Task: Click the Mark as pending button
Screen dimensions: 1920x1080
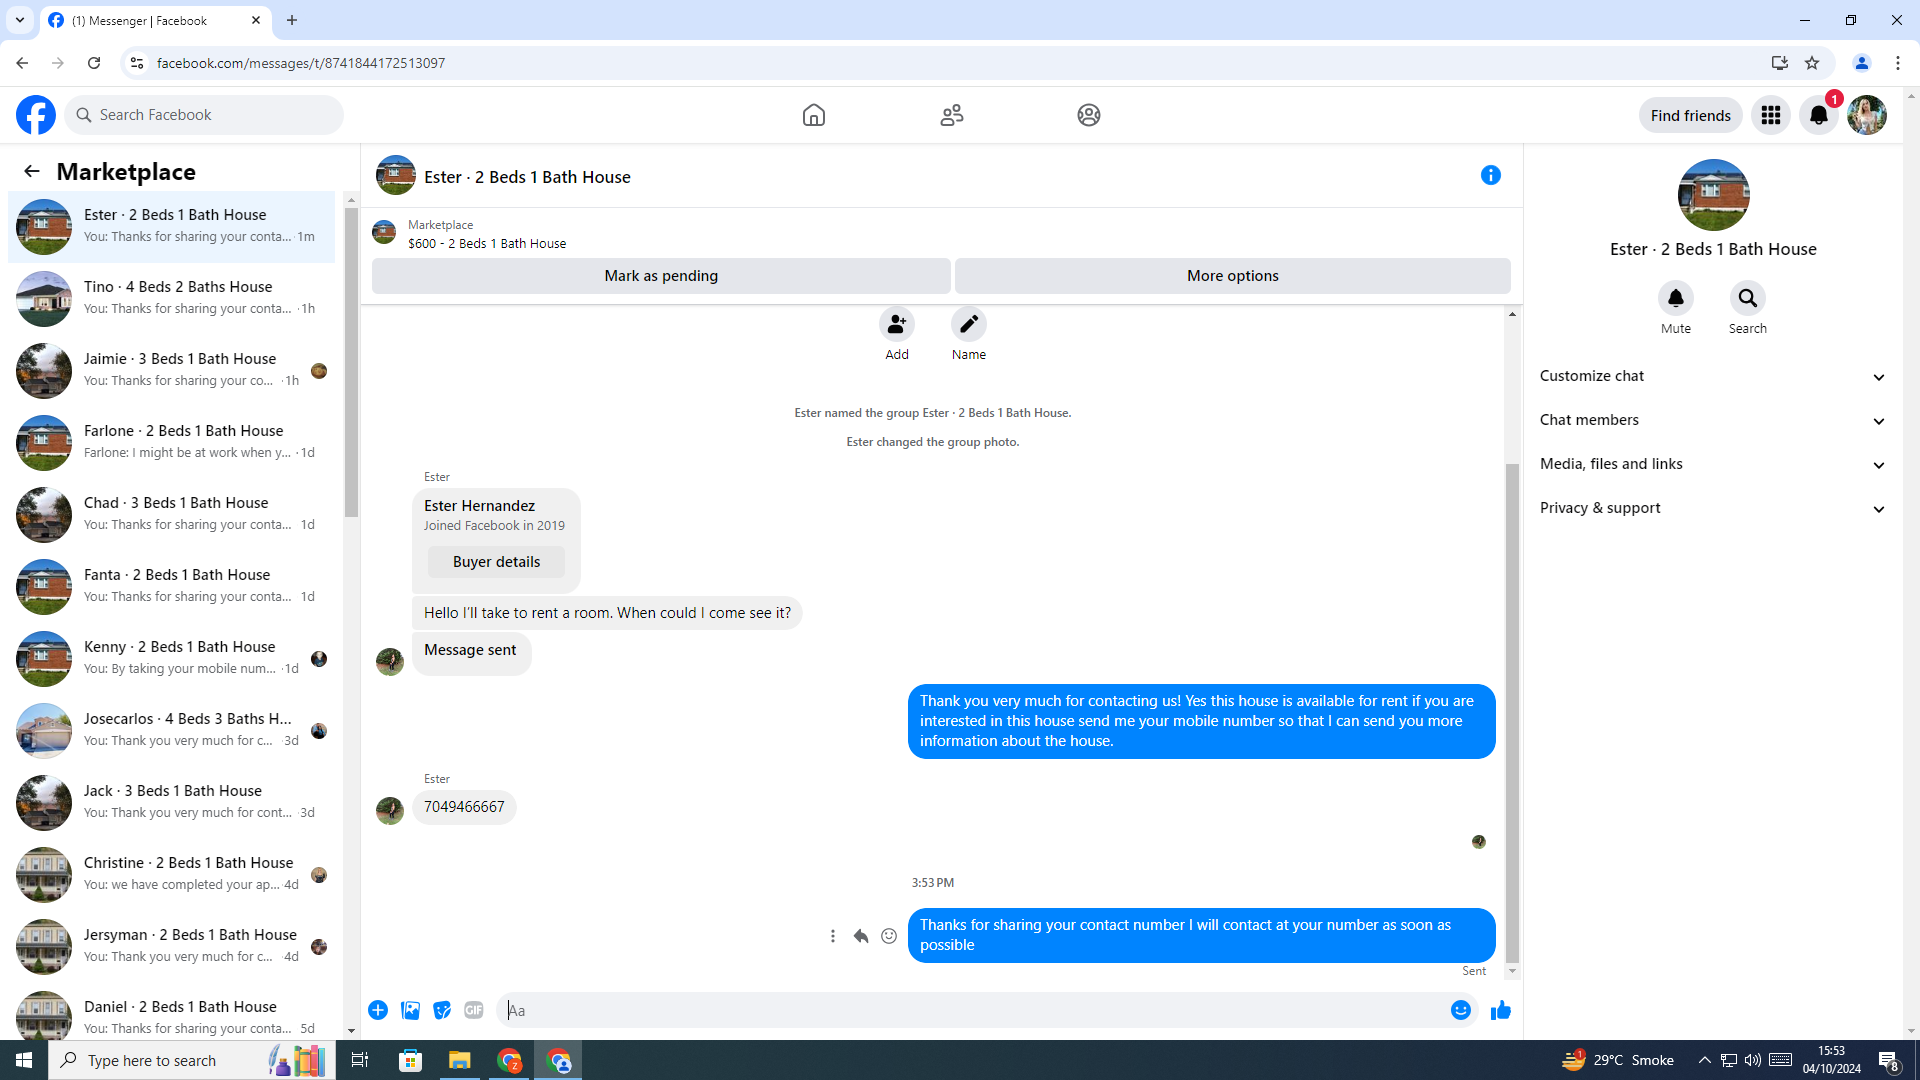Action: tap(661, 276)
